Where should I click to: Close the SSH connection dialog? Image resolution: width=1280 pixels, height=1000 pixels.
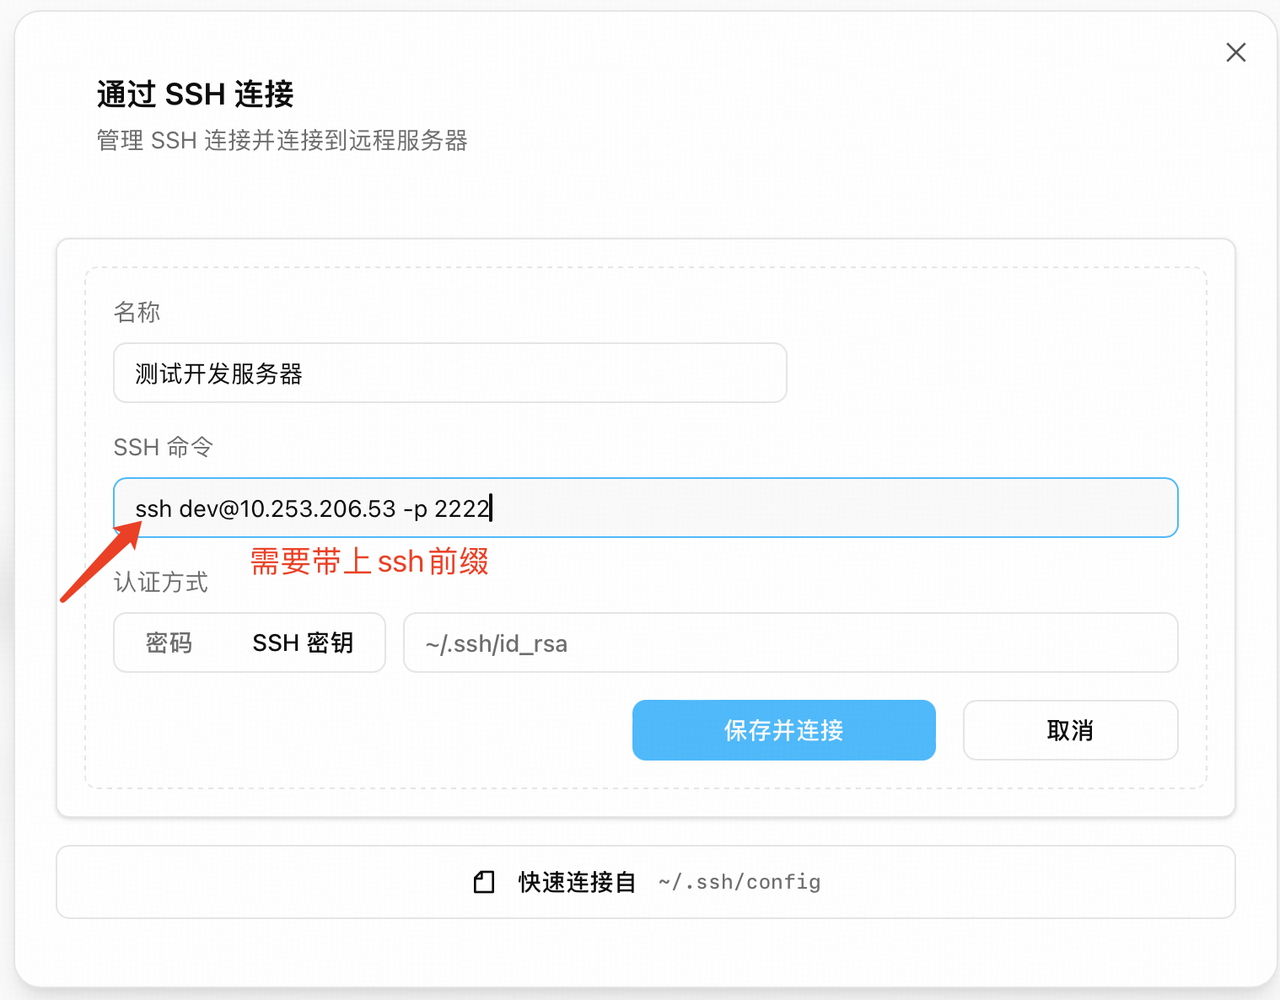click(1236, 53)
